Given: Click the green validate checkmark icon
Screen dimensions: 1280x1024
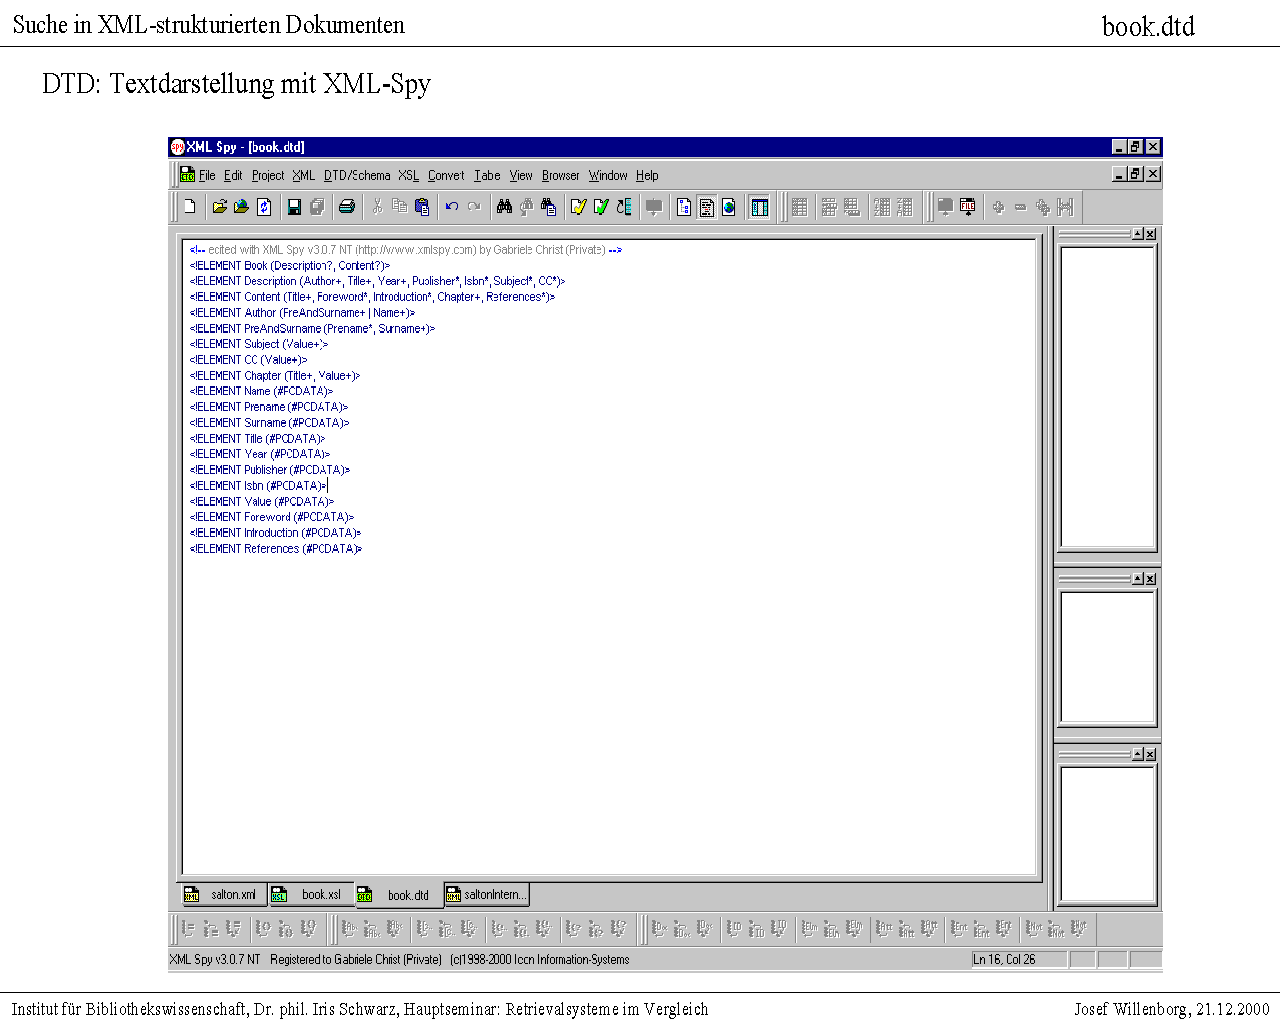Looking at the screenshot, I should [601, 207].
